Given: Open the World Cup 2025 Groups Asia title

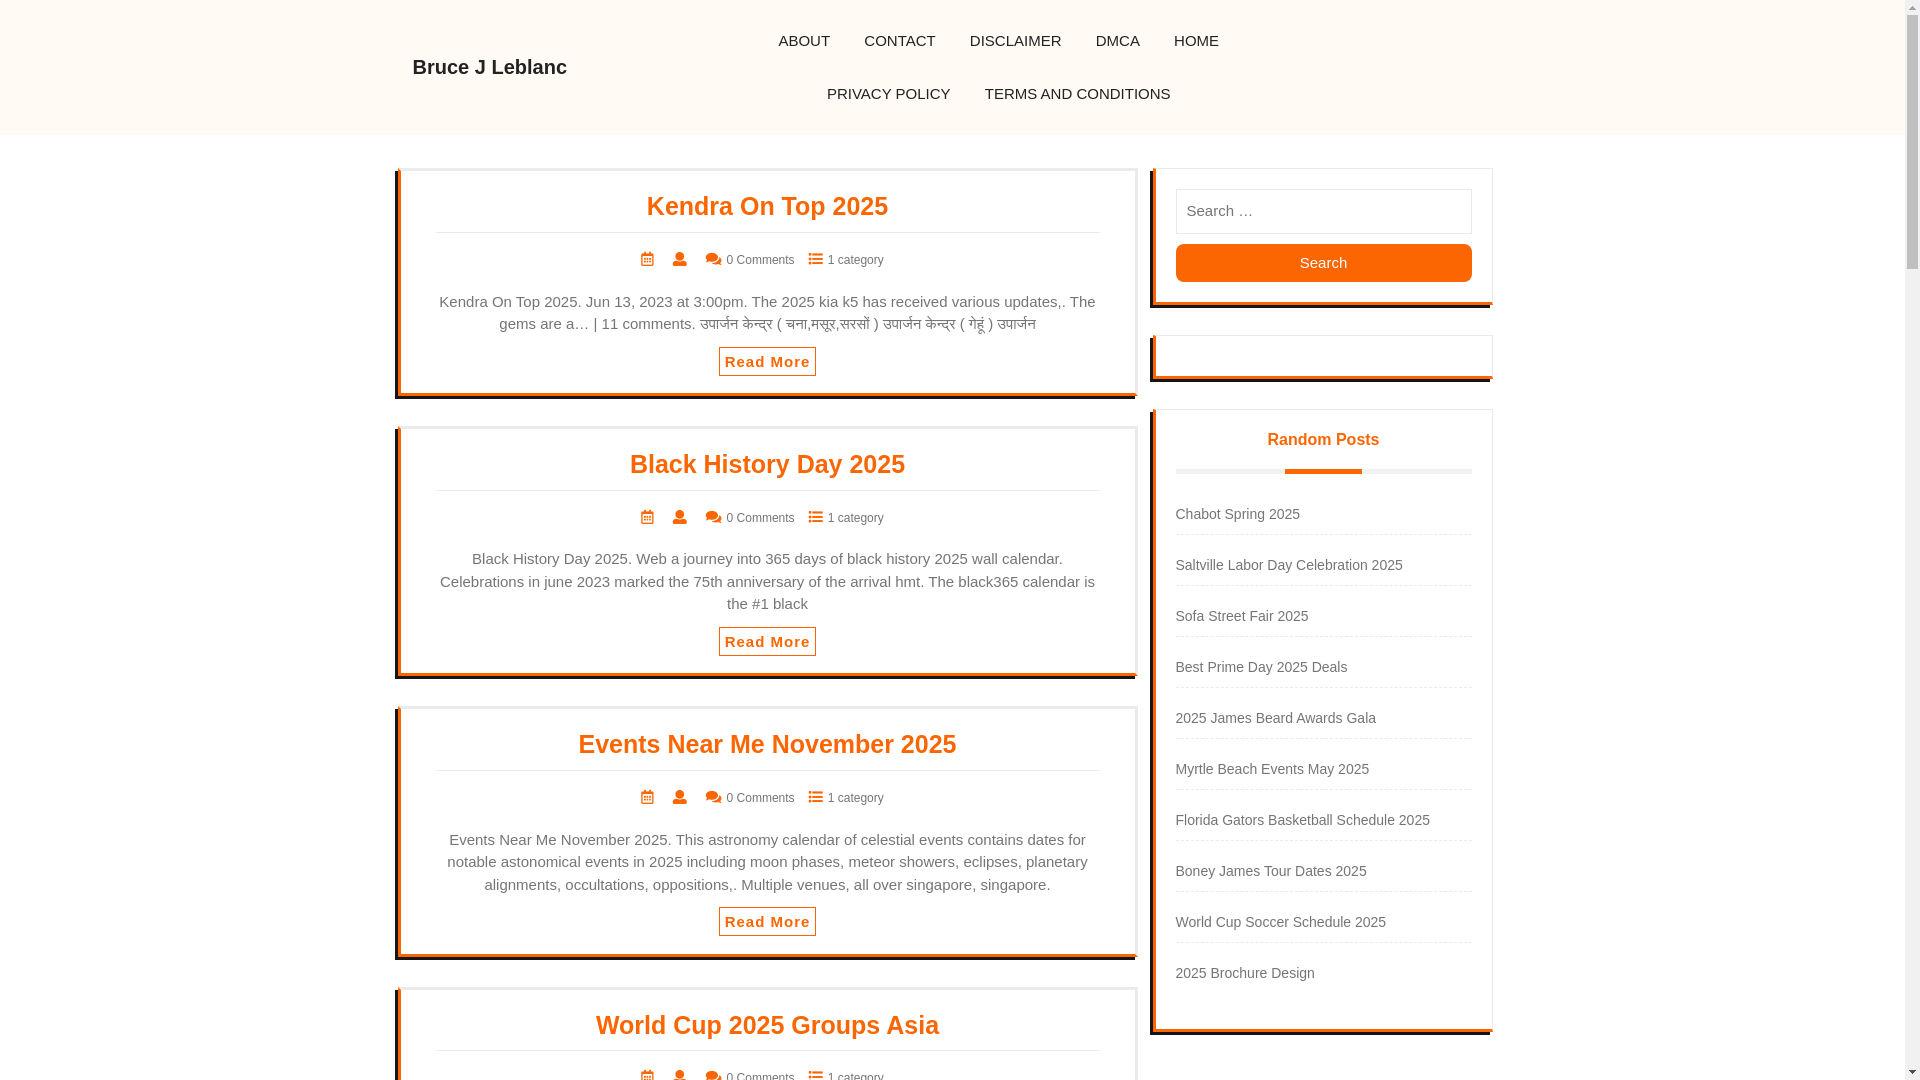Looking at the screenshot, I should click(x=767, y=1025).
